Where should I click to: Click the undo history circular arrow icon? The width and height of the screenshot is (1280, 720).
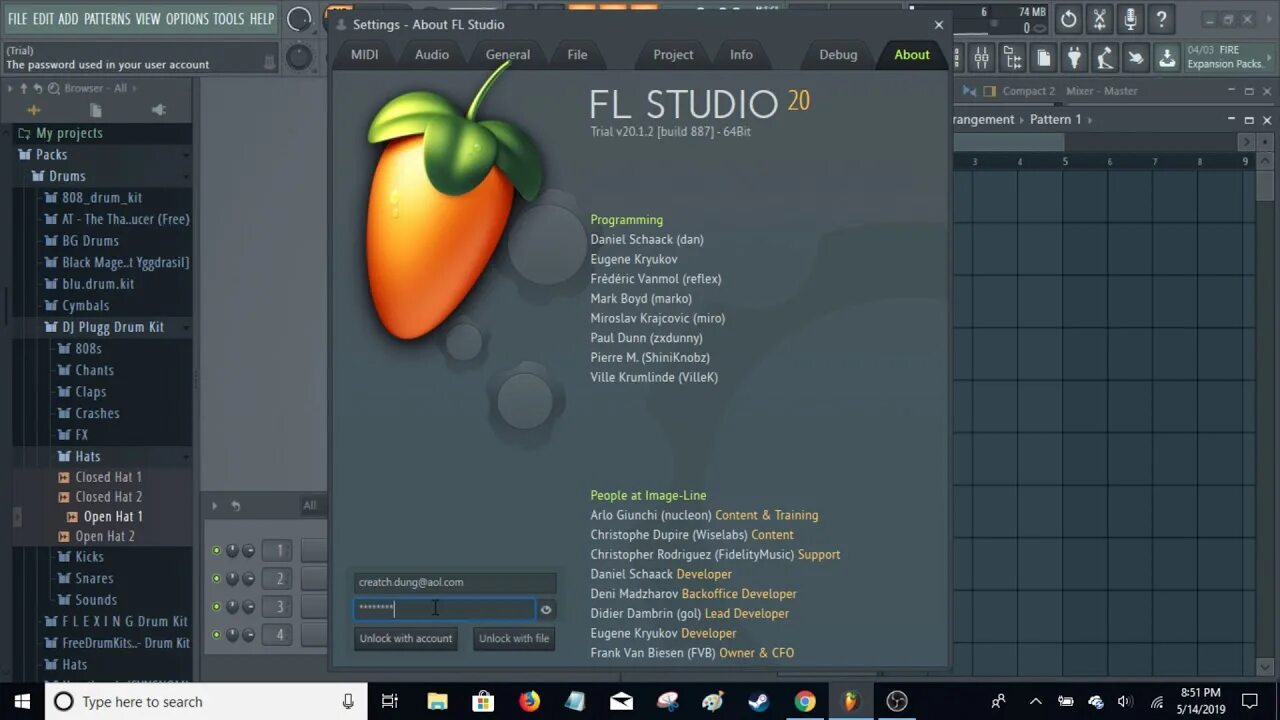(1069, 19)
